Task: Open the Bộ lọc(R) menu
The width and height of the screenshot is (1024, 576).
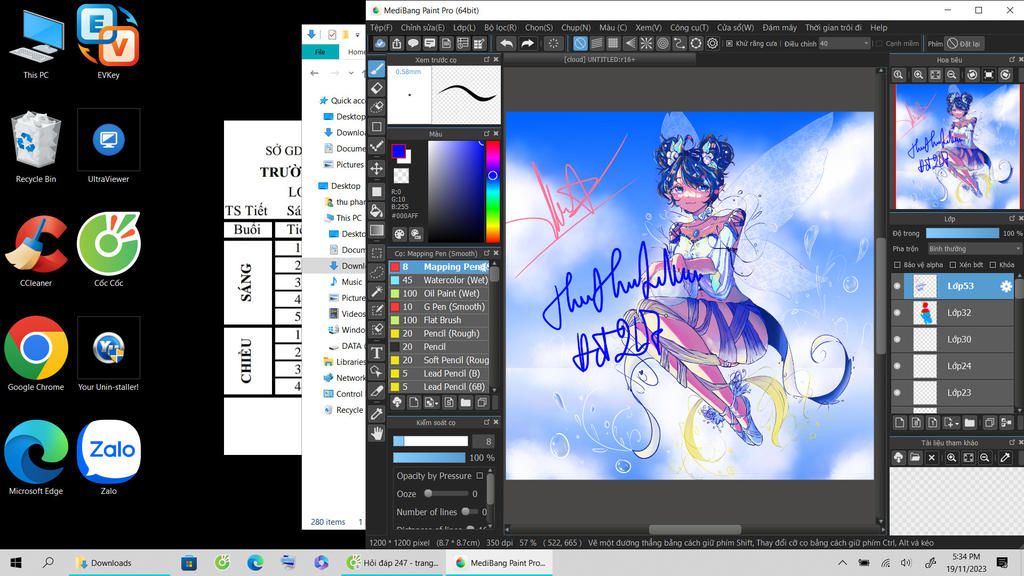Action: [500, 27]
